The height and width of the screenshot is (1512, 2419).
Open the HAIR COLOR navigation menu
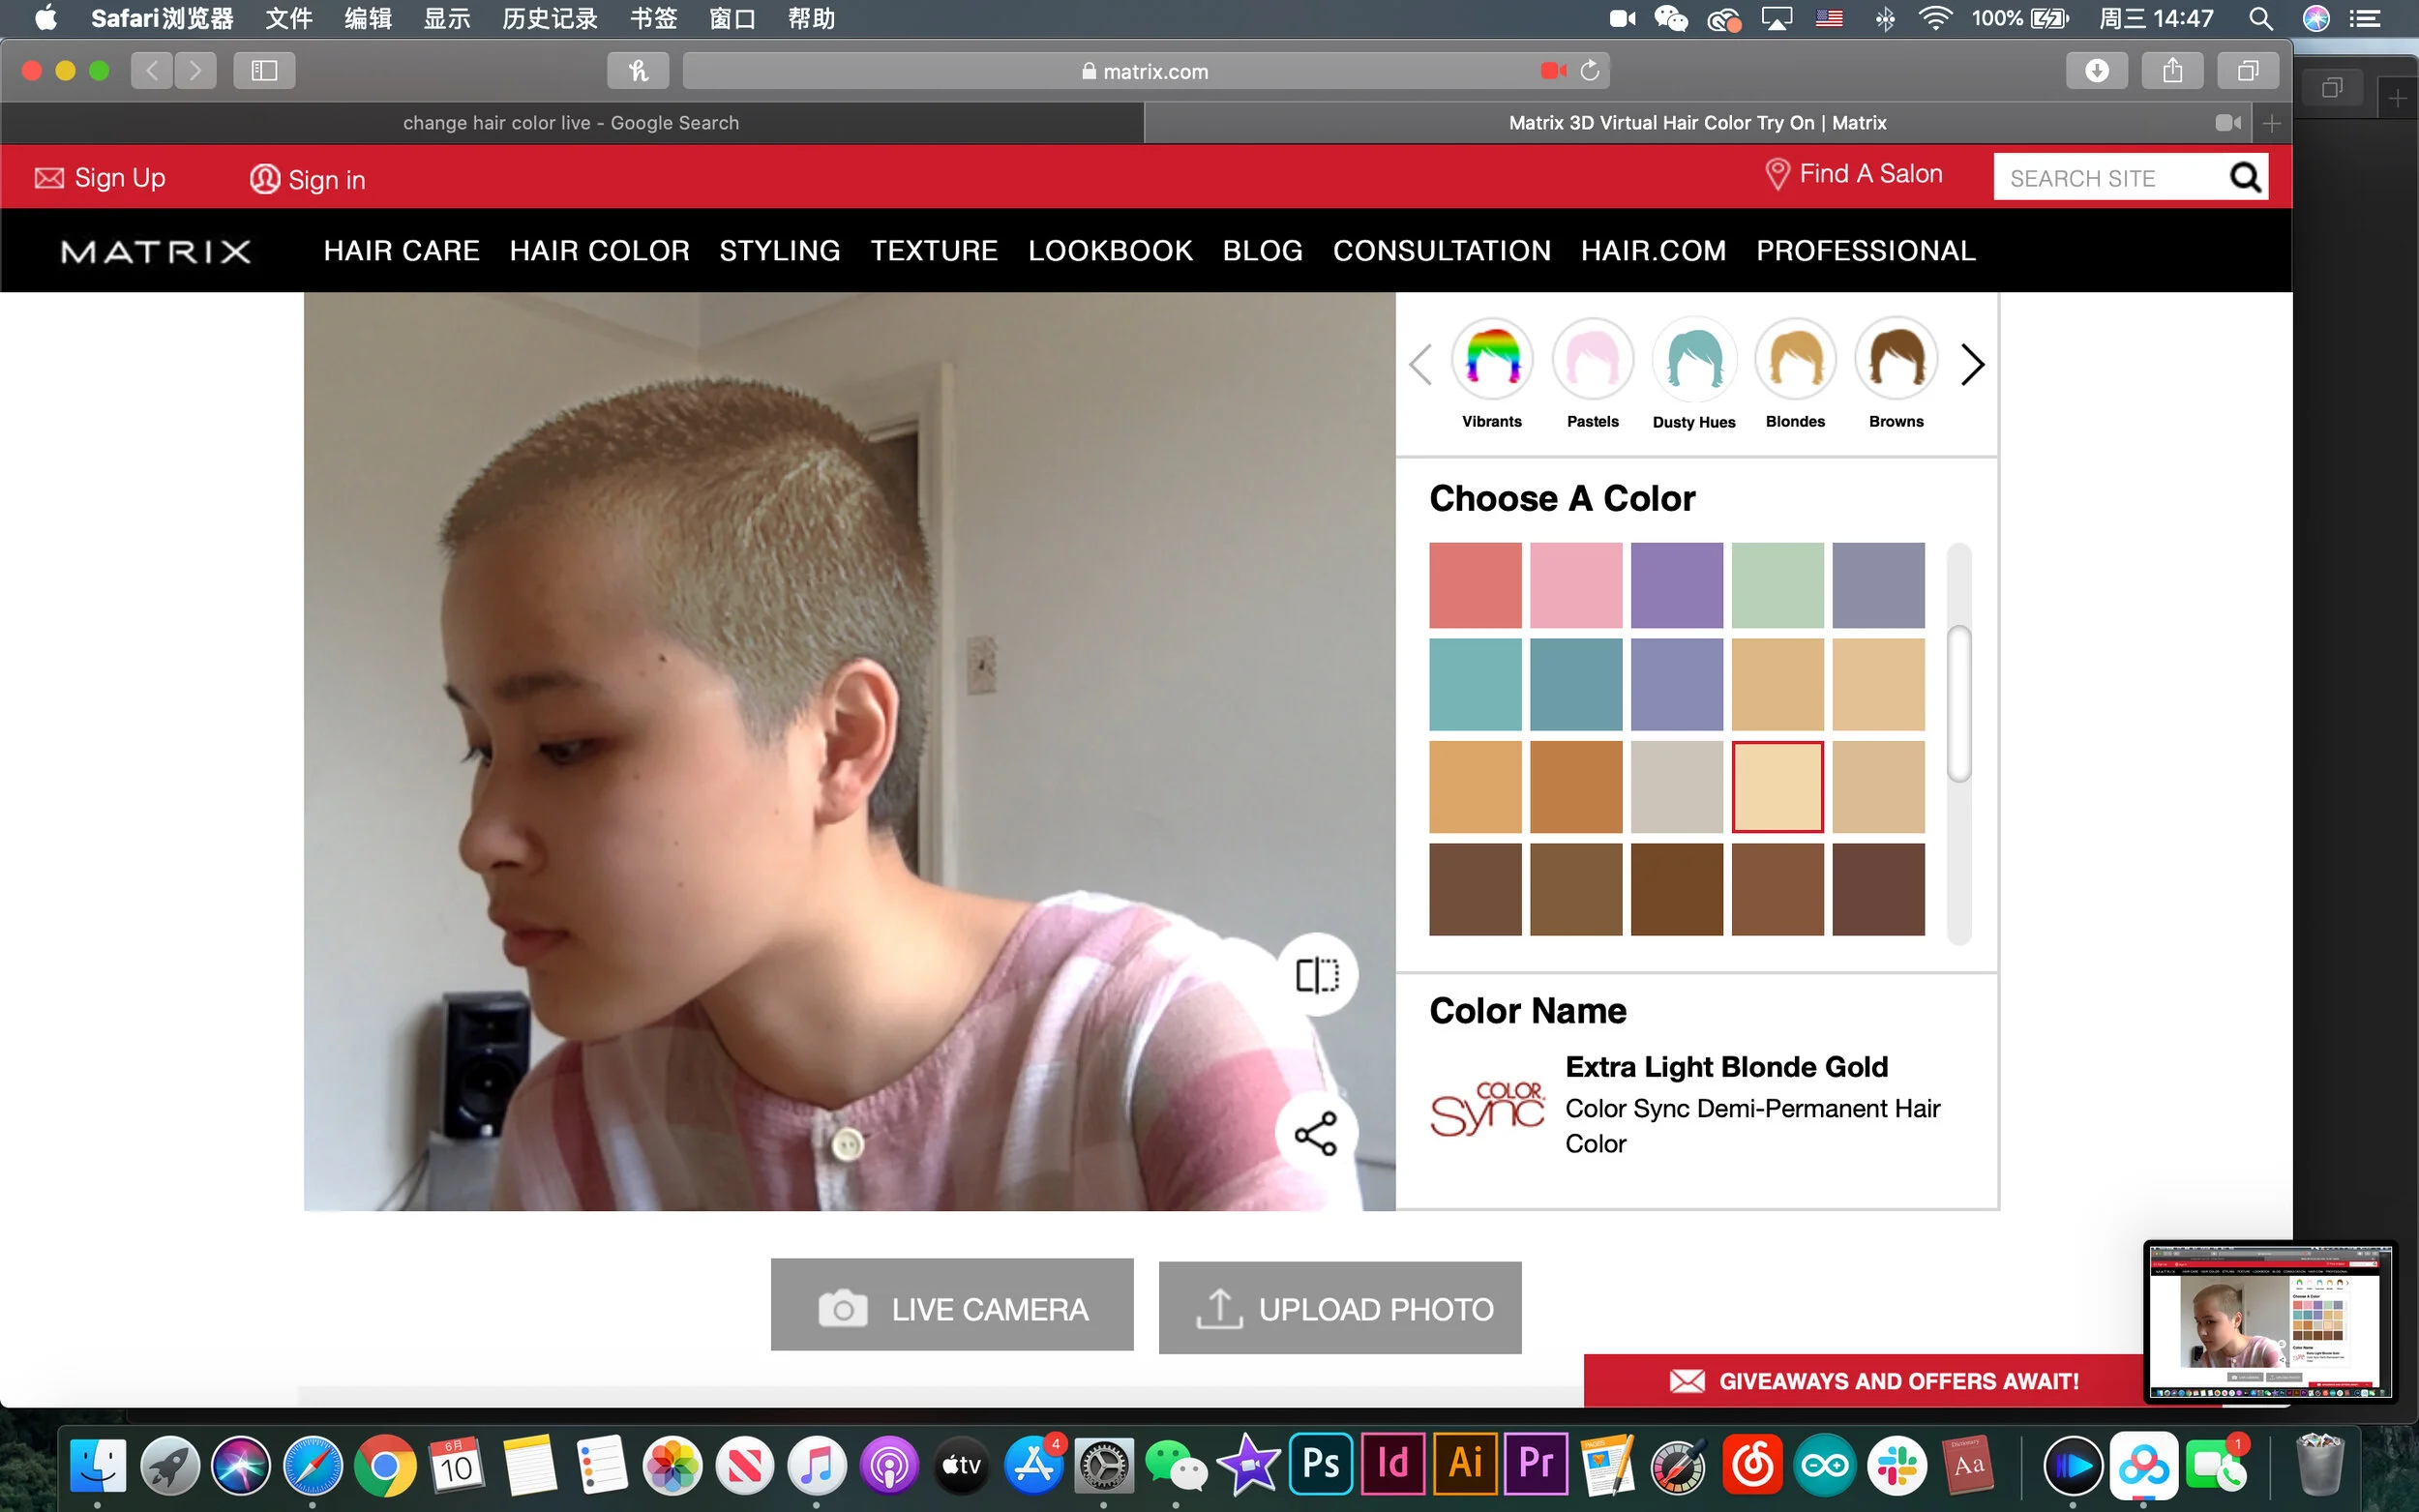click(599, 250)
